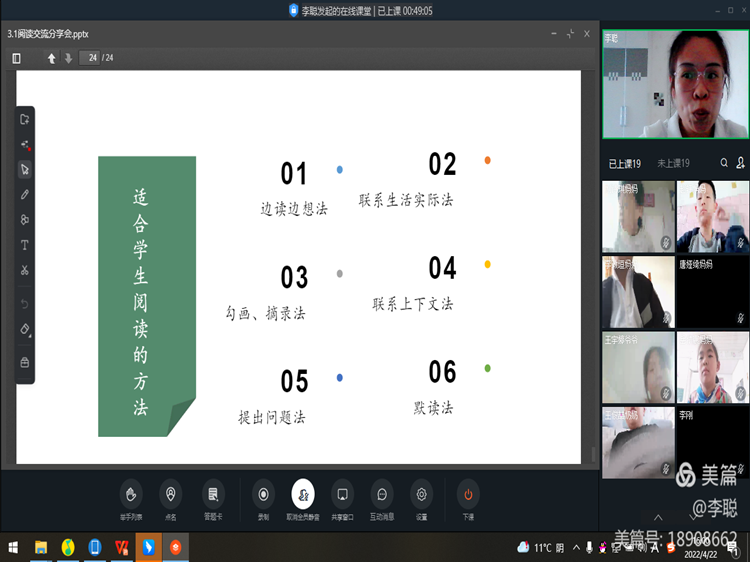Pick the laser pointer tool
This screenshot has height=562, width=750.
pyautogui.click(x=25, y=145)
